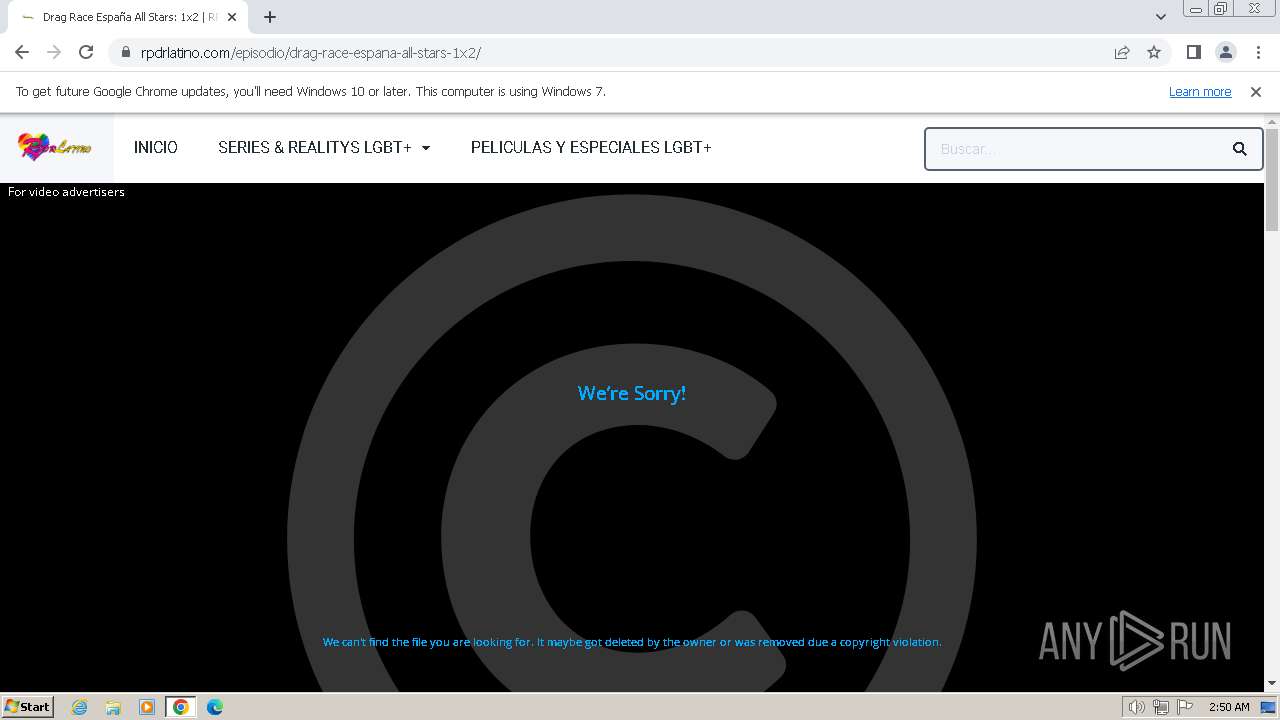Open Action Center flag icon
The width and height of the screenshot is (1280, 720).
tap(1185, 707)
